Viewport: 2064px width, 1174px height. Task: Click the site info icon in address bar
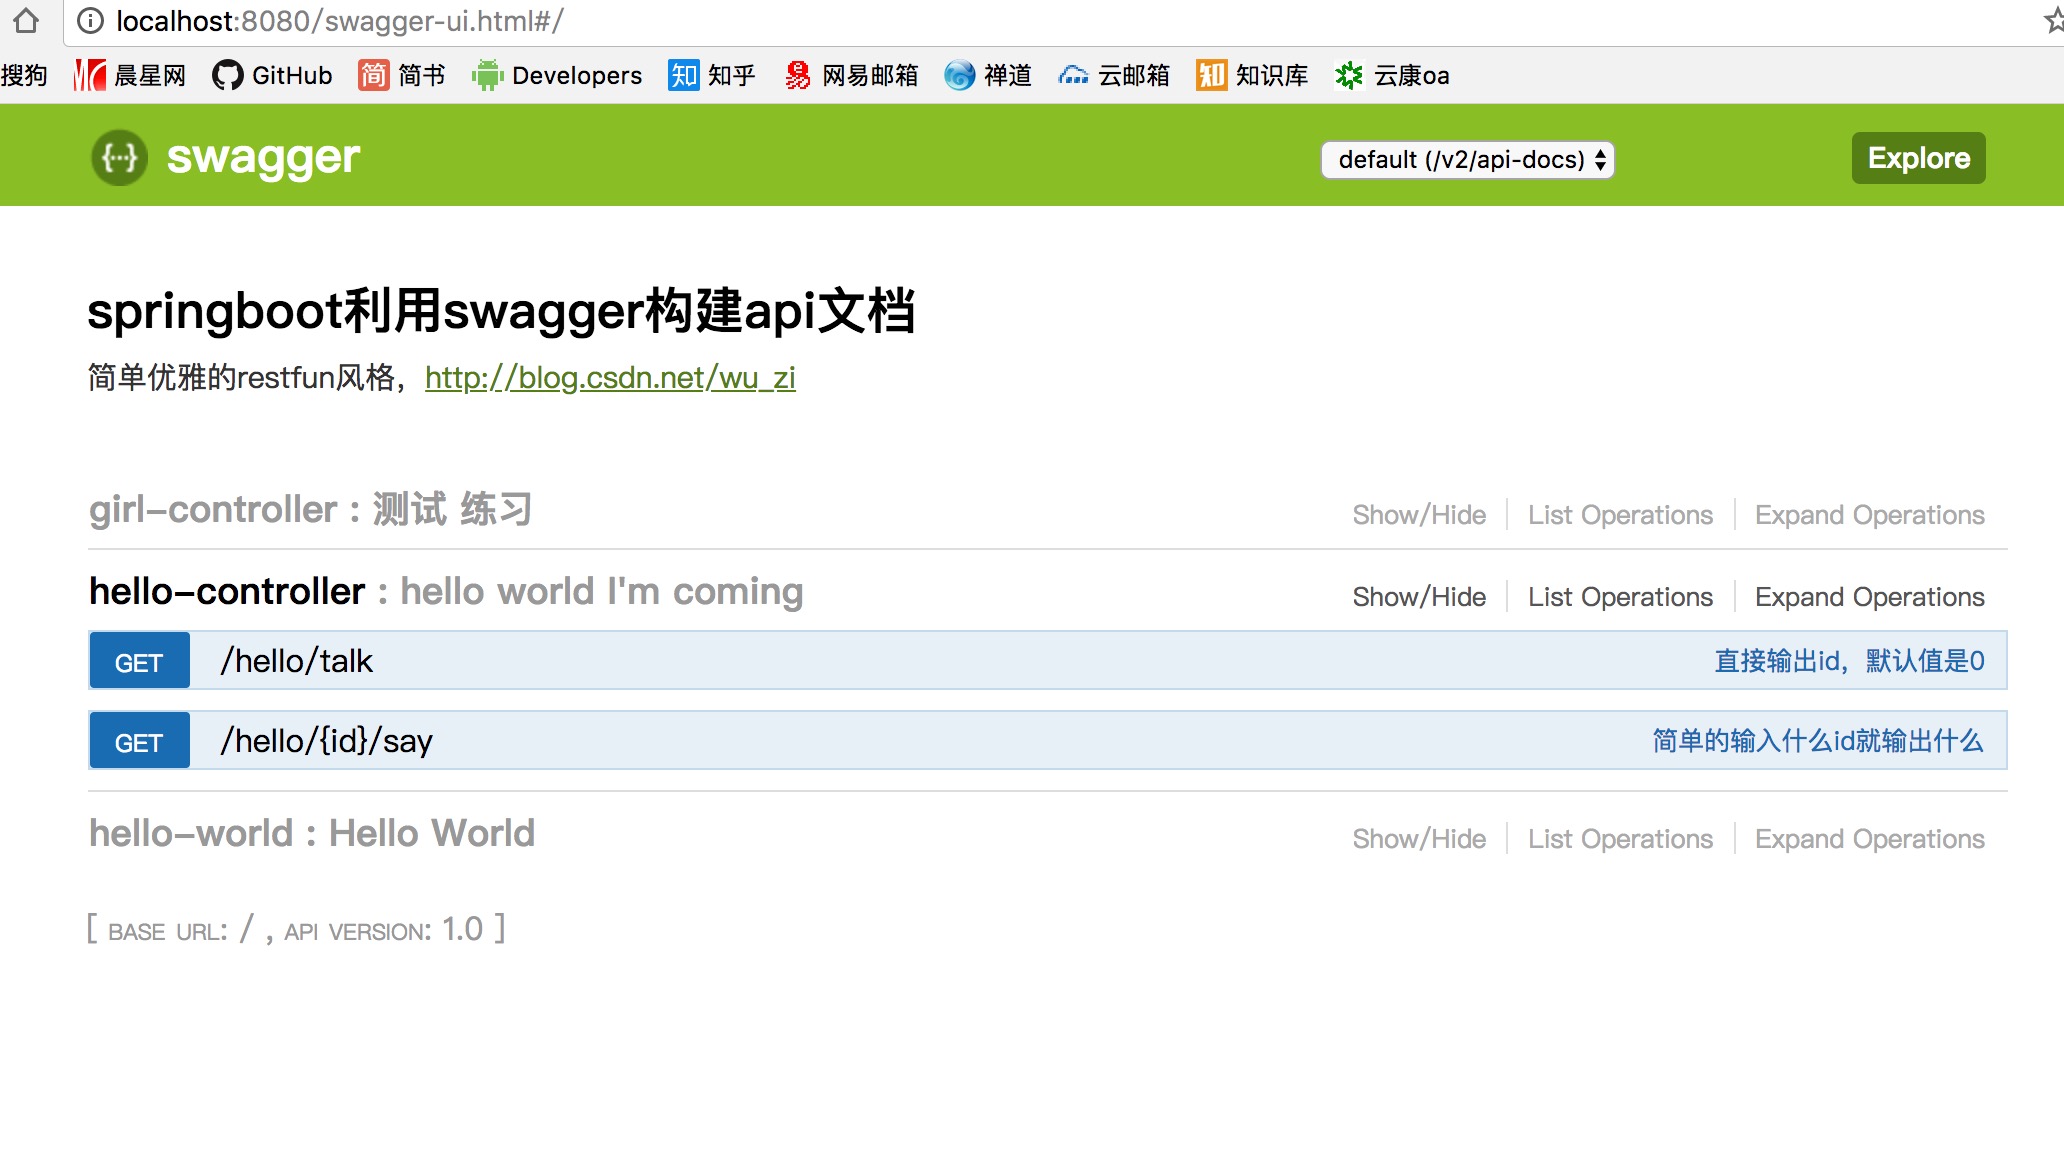pos(90,20)
